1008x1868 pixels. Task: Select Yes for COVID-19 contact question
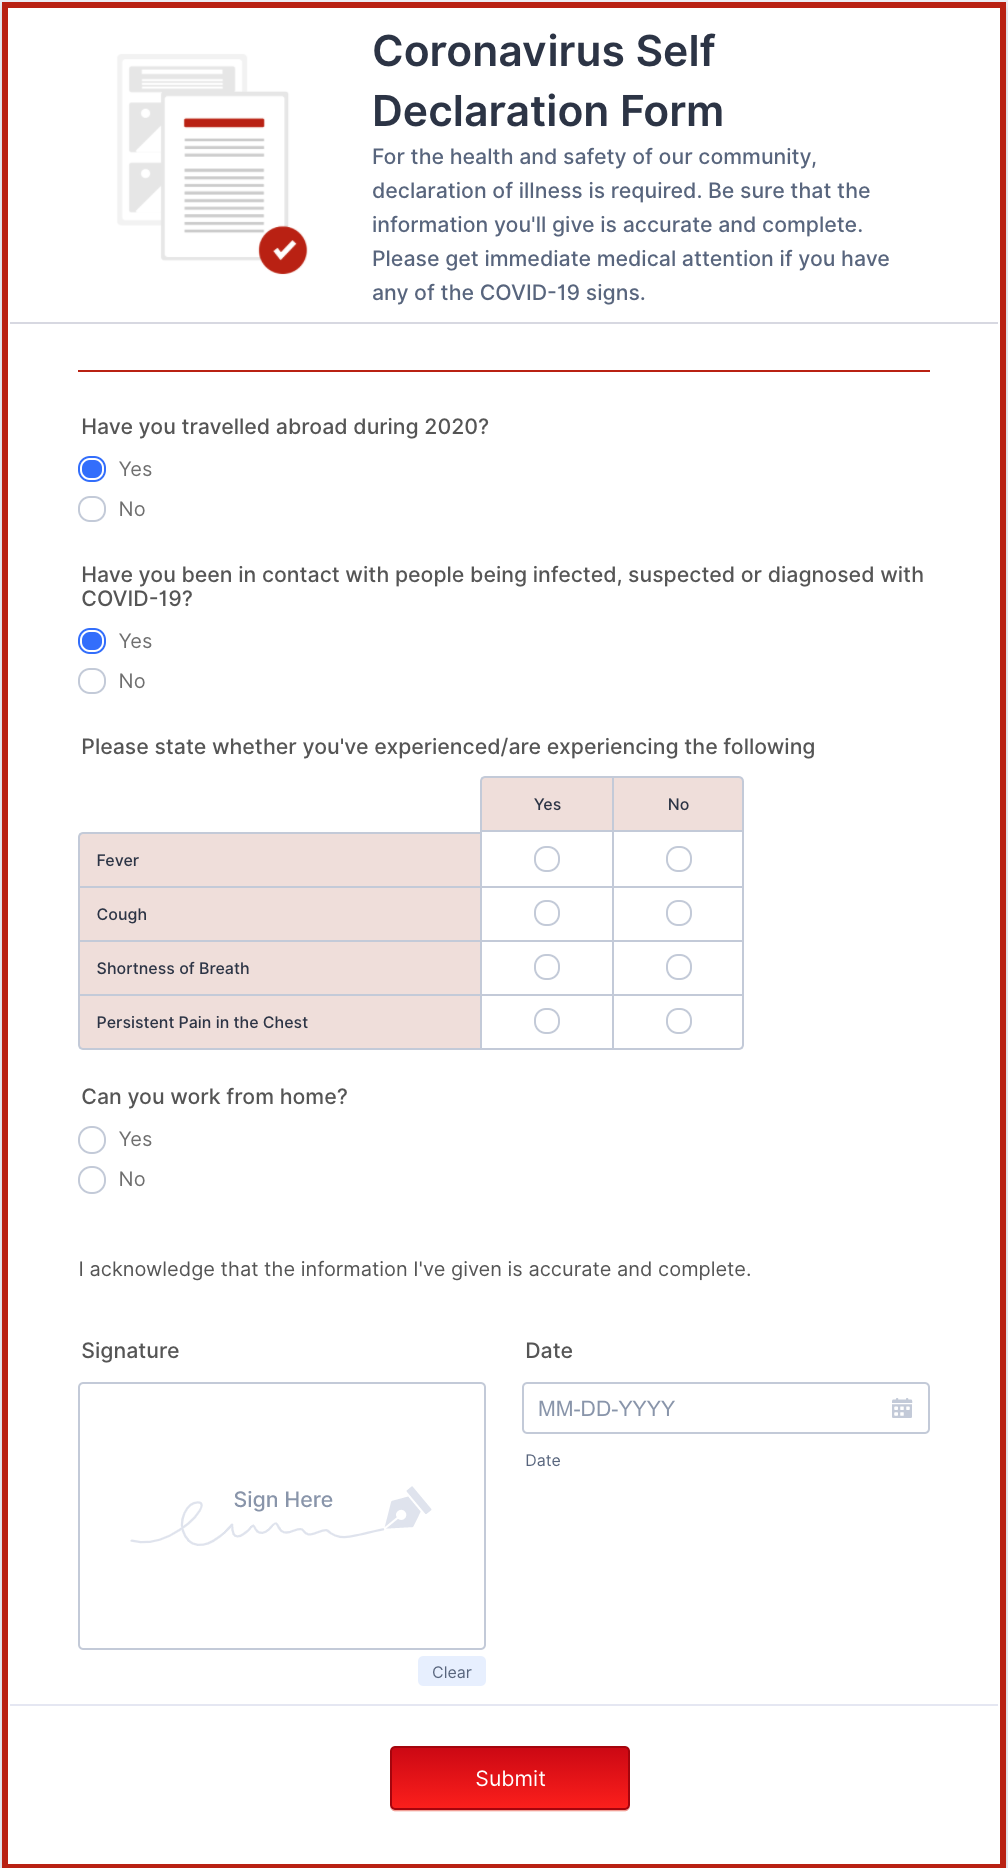(x=92, y=641)
